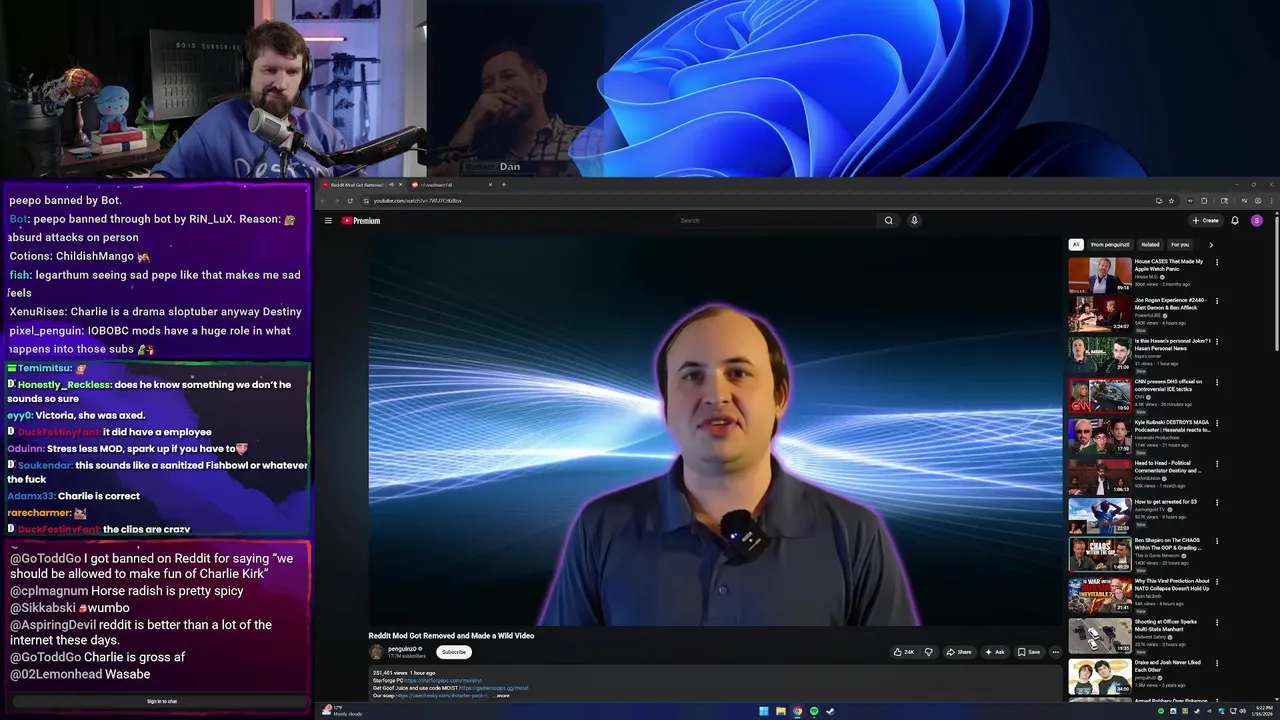Image resolution: width=1280 pixels, height=720 pixels.
Task: Open Chrome from the taskbar
Action: tap(797, 711)
